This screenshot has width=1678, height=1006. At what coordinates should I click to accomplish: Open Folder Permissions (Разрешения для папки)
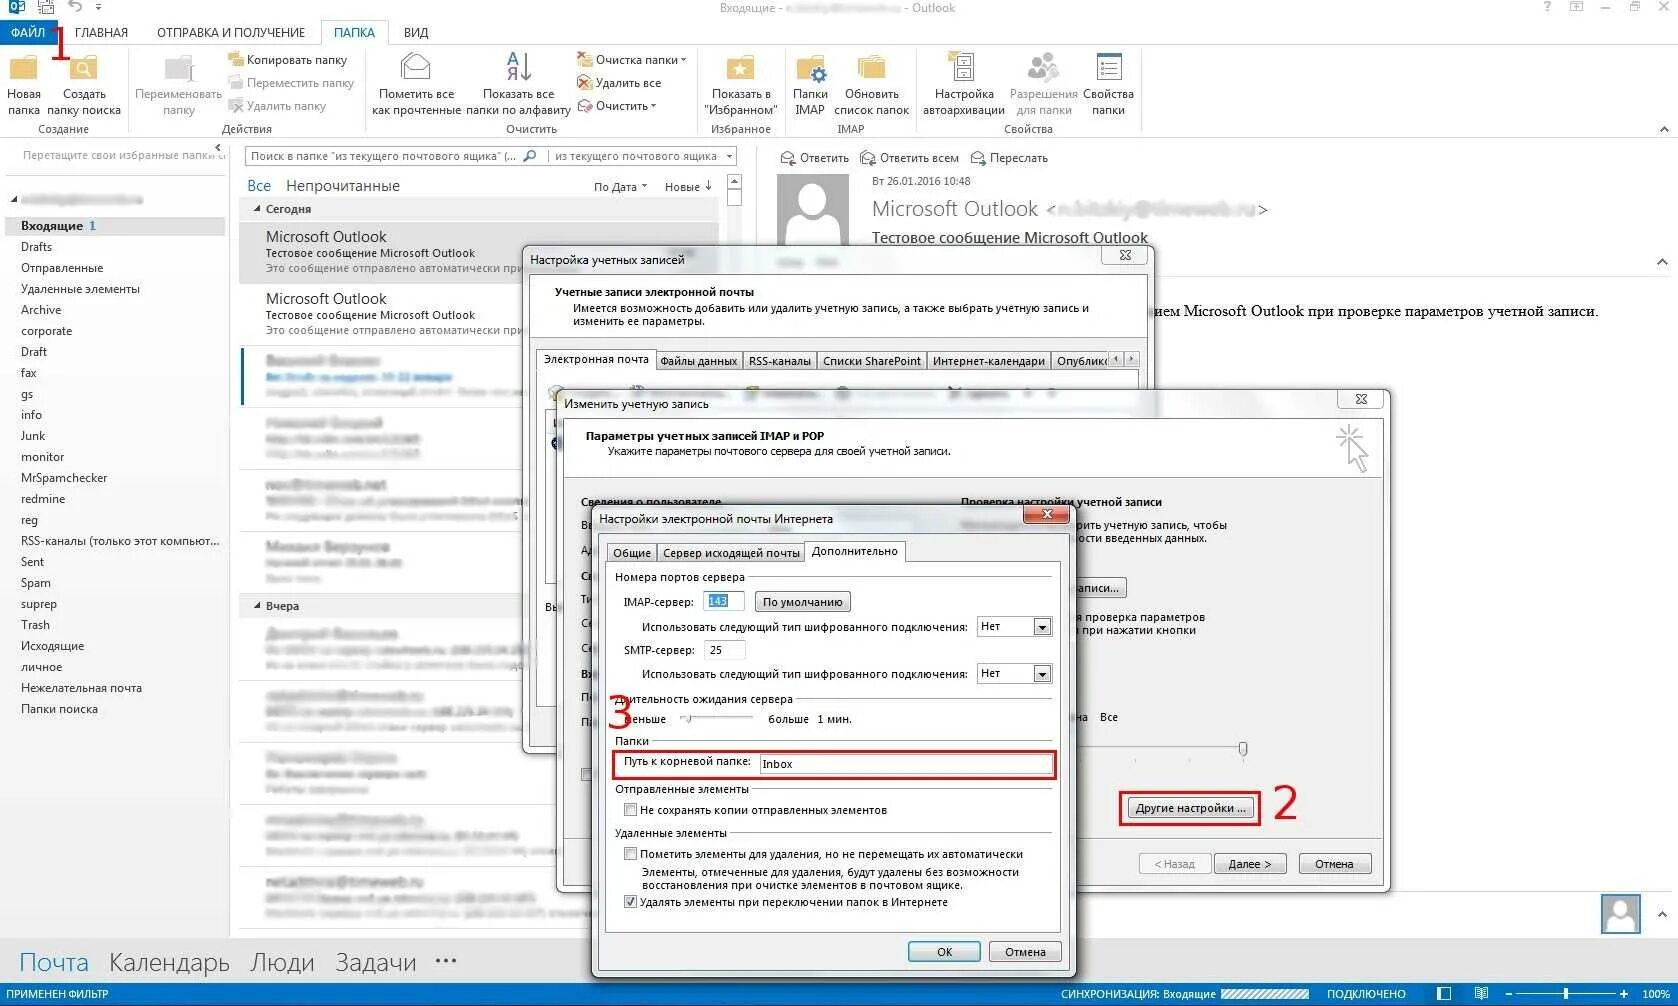(1043, 86)
